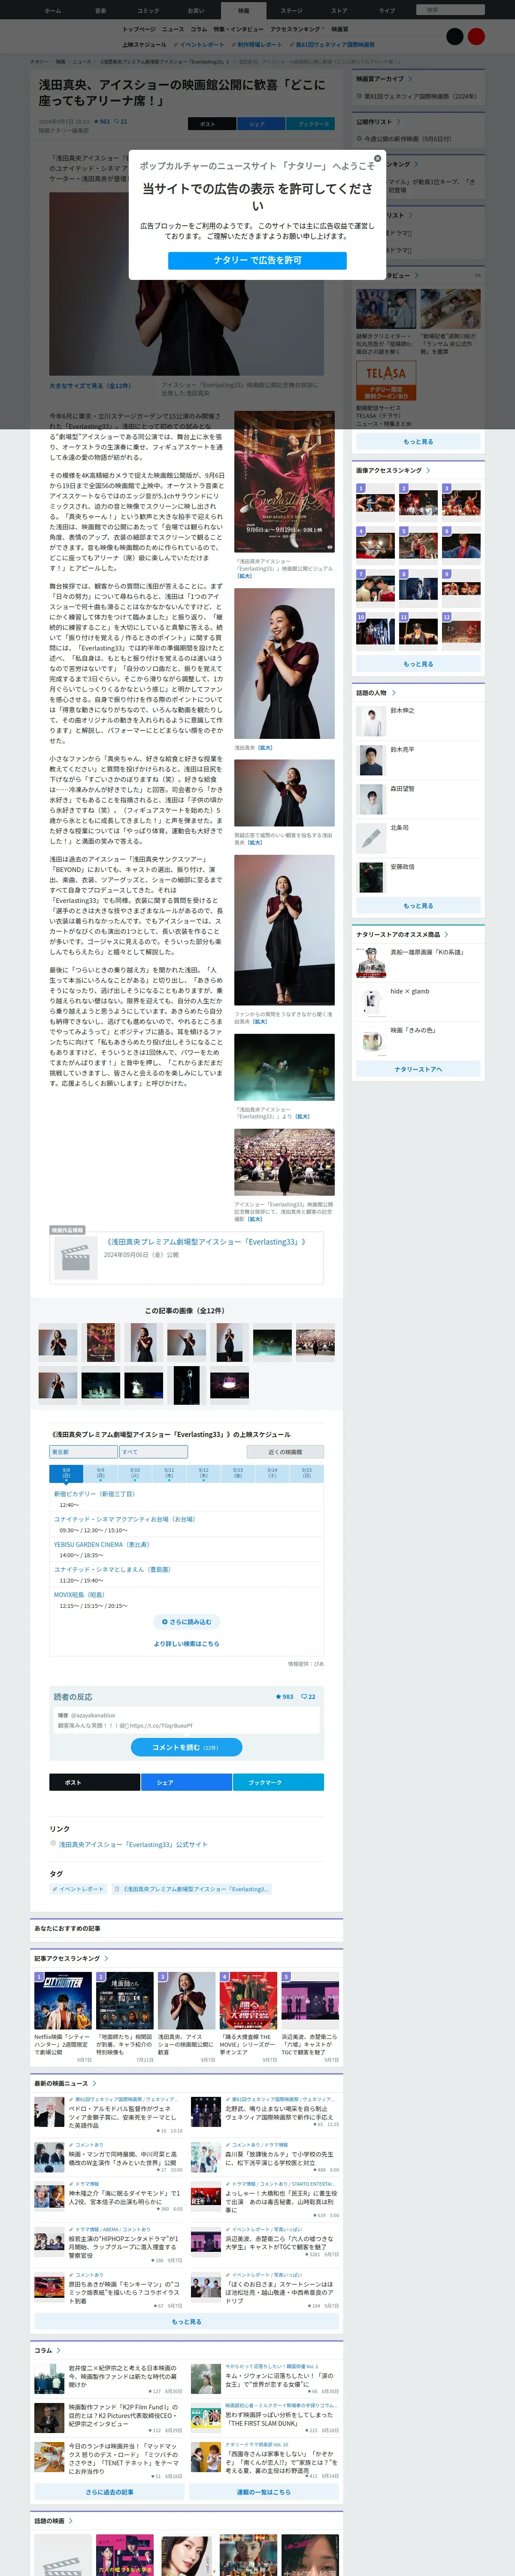
Task: Switch to ステージ tab in top navigation
Action: click(291, 10)
